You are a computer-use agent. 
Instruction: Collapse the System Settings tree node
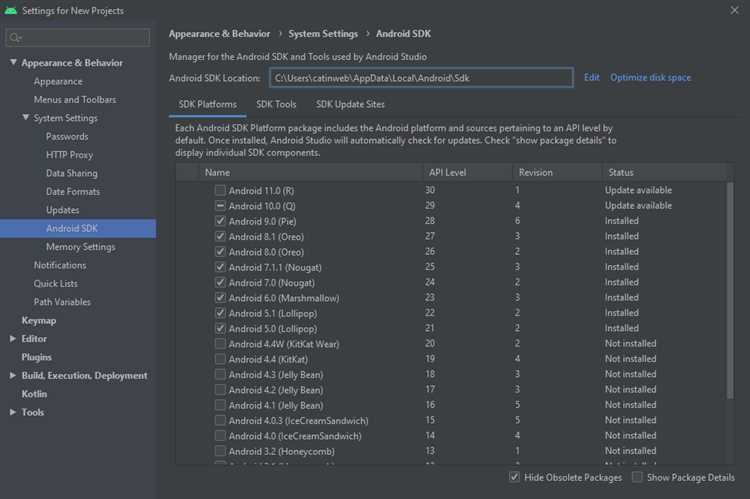(26, 117)
